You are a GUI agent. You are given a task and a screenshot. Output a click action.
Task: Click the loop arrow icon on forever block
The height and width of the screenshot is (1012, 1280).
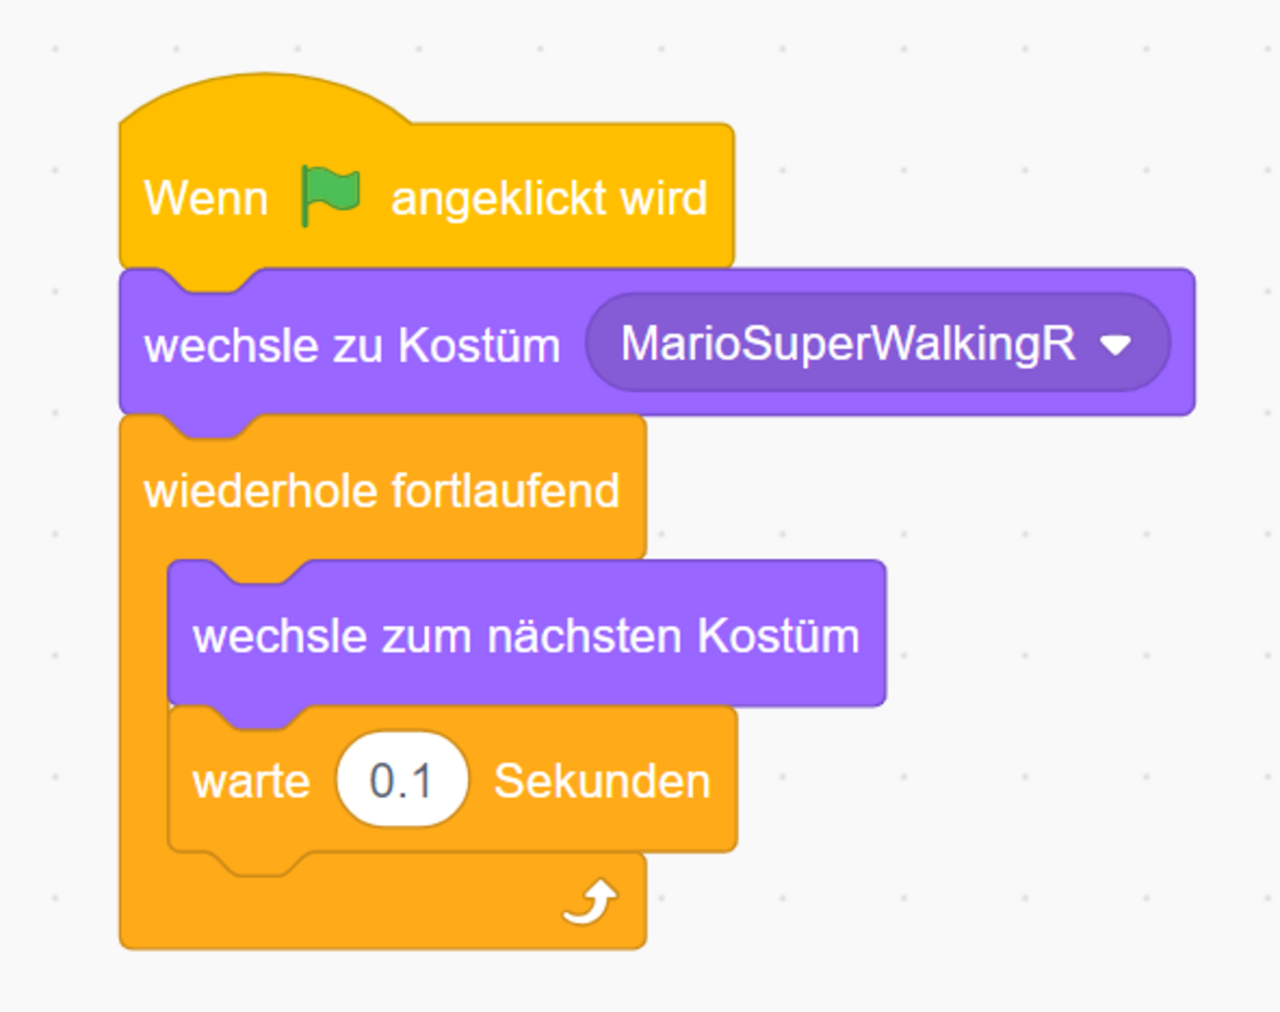[590, 902]
